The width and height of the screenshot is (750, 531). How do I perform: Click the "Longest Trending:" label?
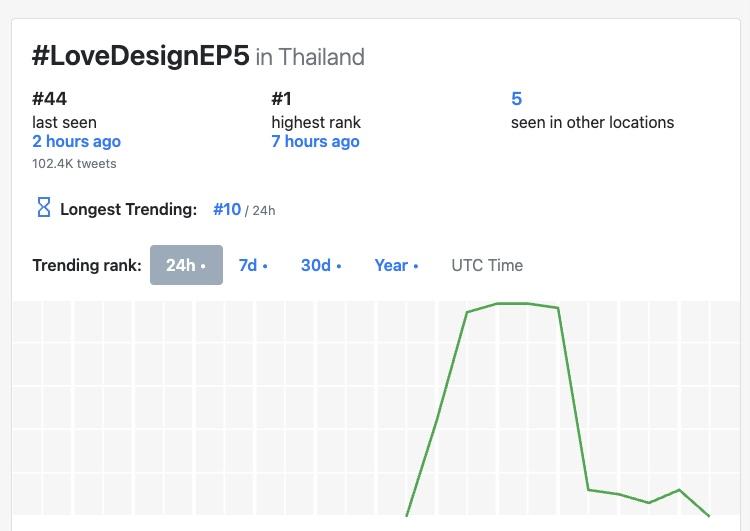click(x=128, y=209)
